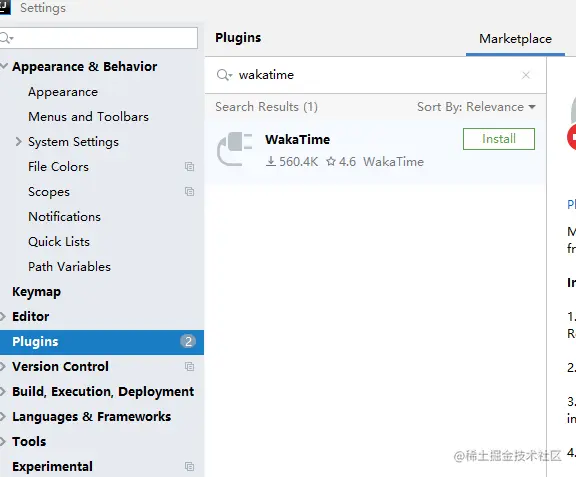Expand the System Settings tree node

18,142
